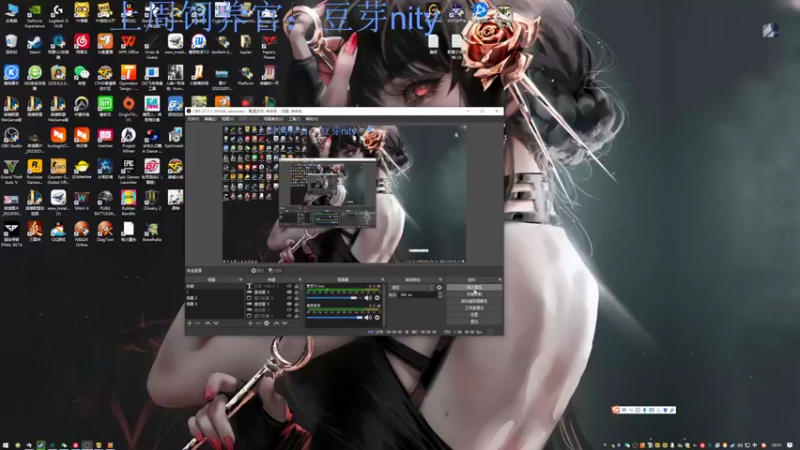800x450 pixels.
Task: Pop out the Controls dock panel
Action: point(500,280)
